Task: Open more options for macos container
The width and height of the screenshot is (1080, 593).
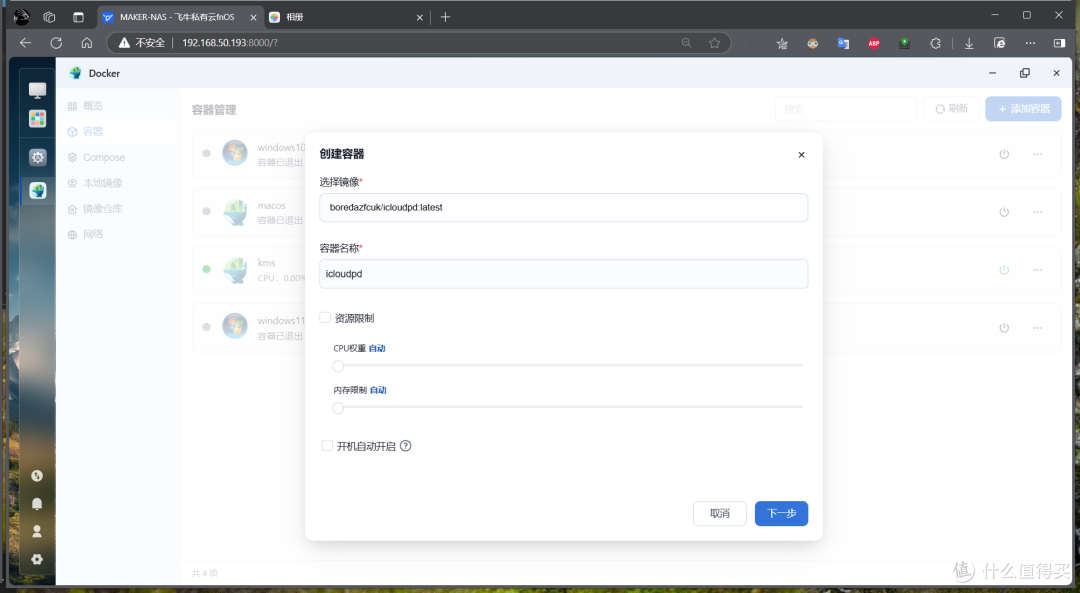Action: pos(1037,212)
